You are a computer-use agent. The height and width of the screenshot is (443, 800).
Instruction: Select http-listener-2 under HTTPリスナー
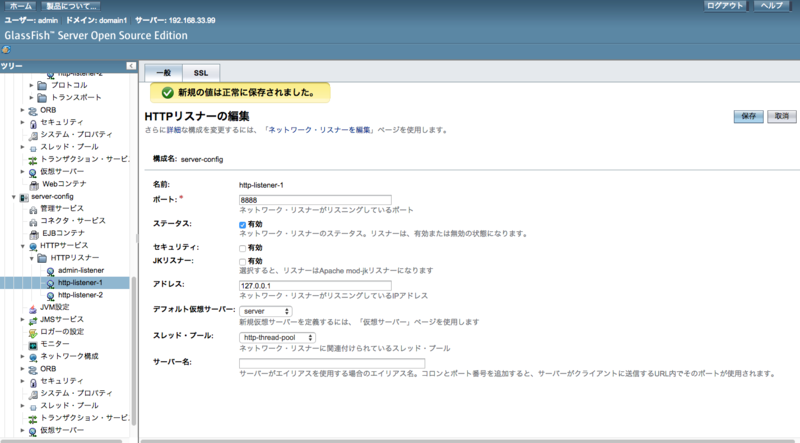pyautogui.click(x=80, y=295)
